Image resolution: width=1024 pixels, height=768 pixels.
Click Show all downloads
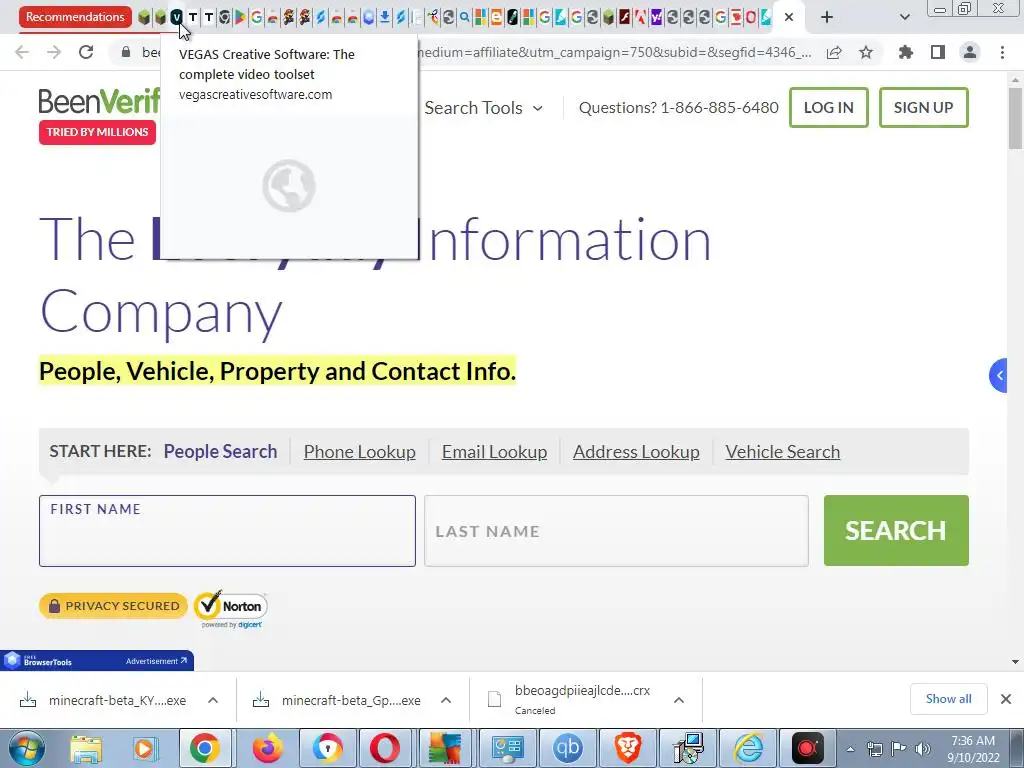point(948,699)
